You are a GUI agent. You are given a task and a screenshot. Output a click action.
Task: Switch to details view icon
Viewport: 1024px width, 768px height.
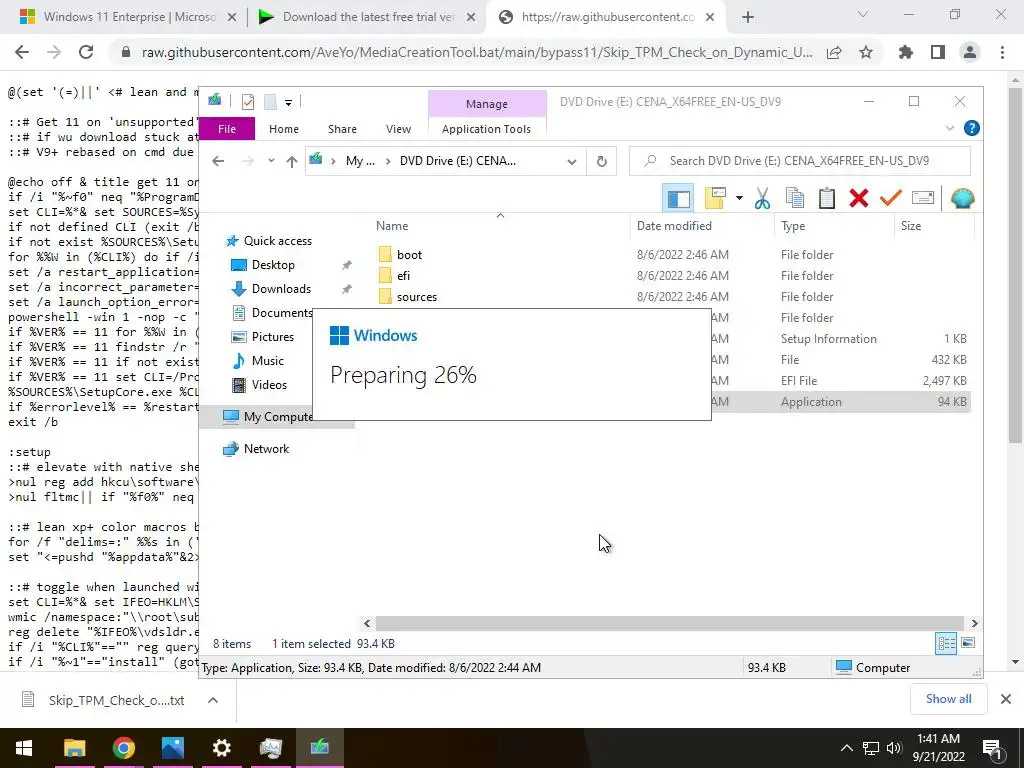coord(946,643)
